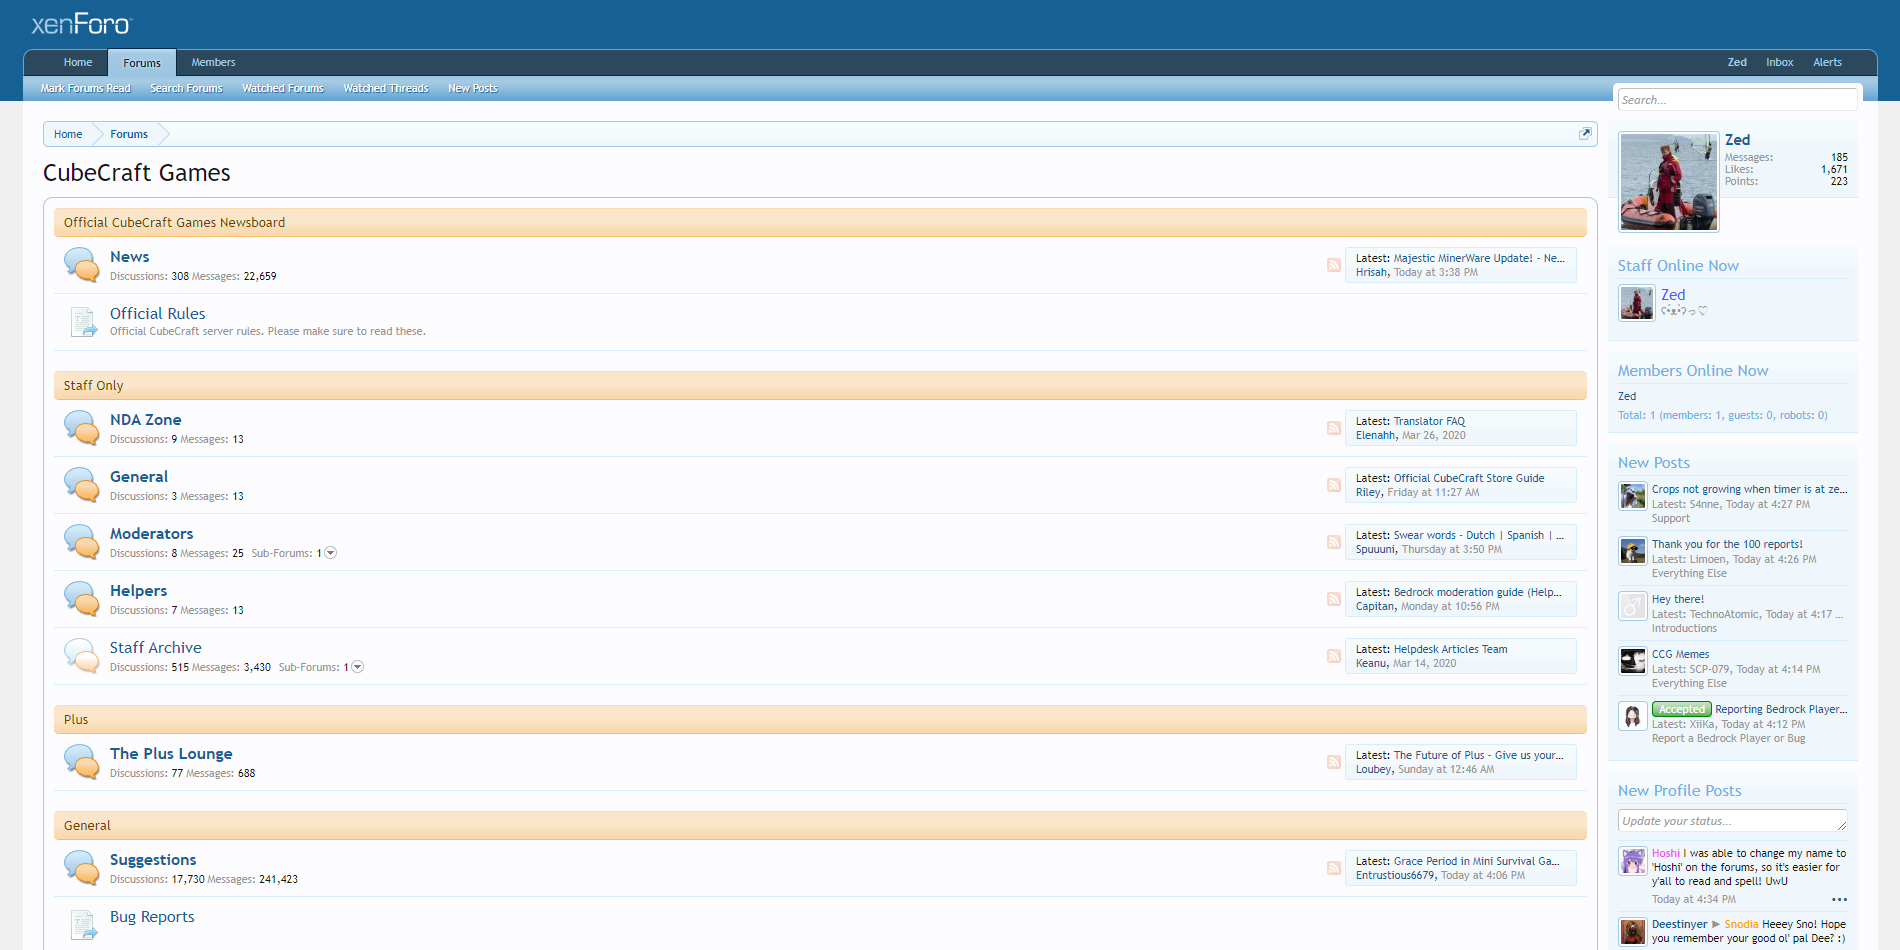Open Translator FAQ latest thread
This screenshot has width=1900, height=950.
1429,421
